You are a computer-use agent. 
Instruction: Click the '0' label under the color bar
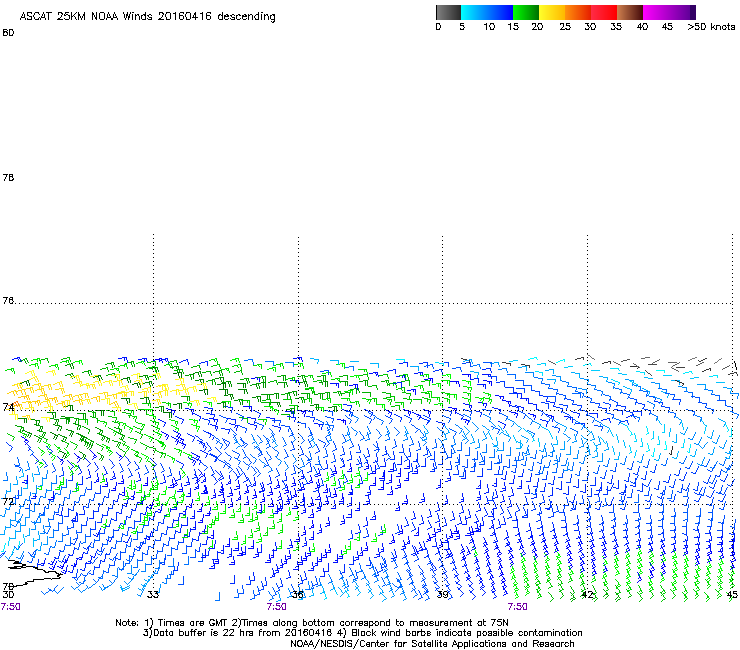pos(438,27)
